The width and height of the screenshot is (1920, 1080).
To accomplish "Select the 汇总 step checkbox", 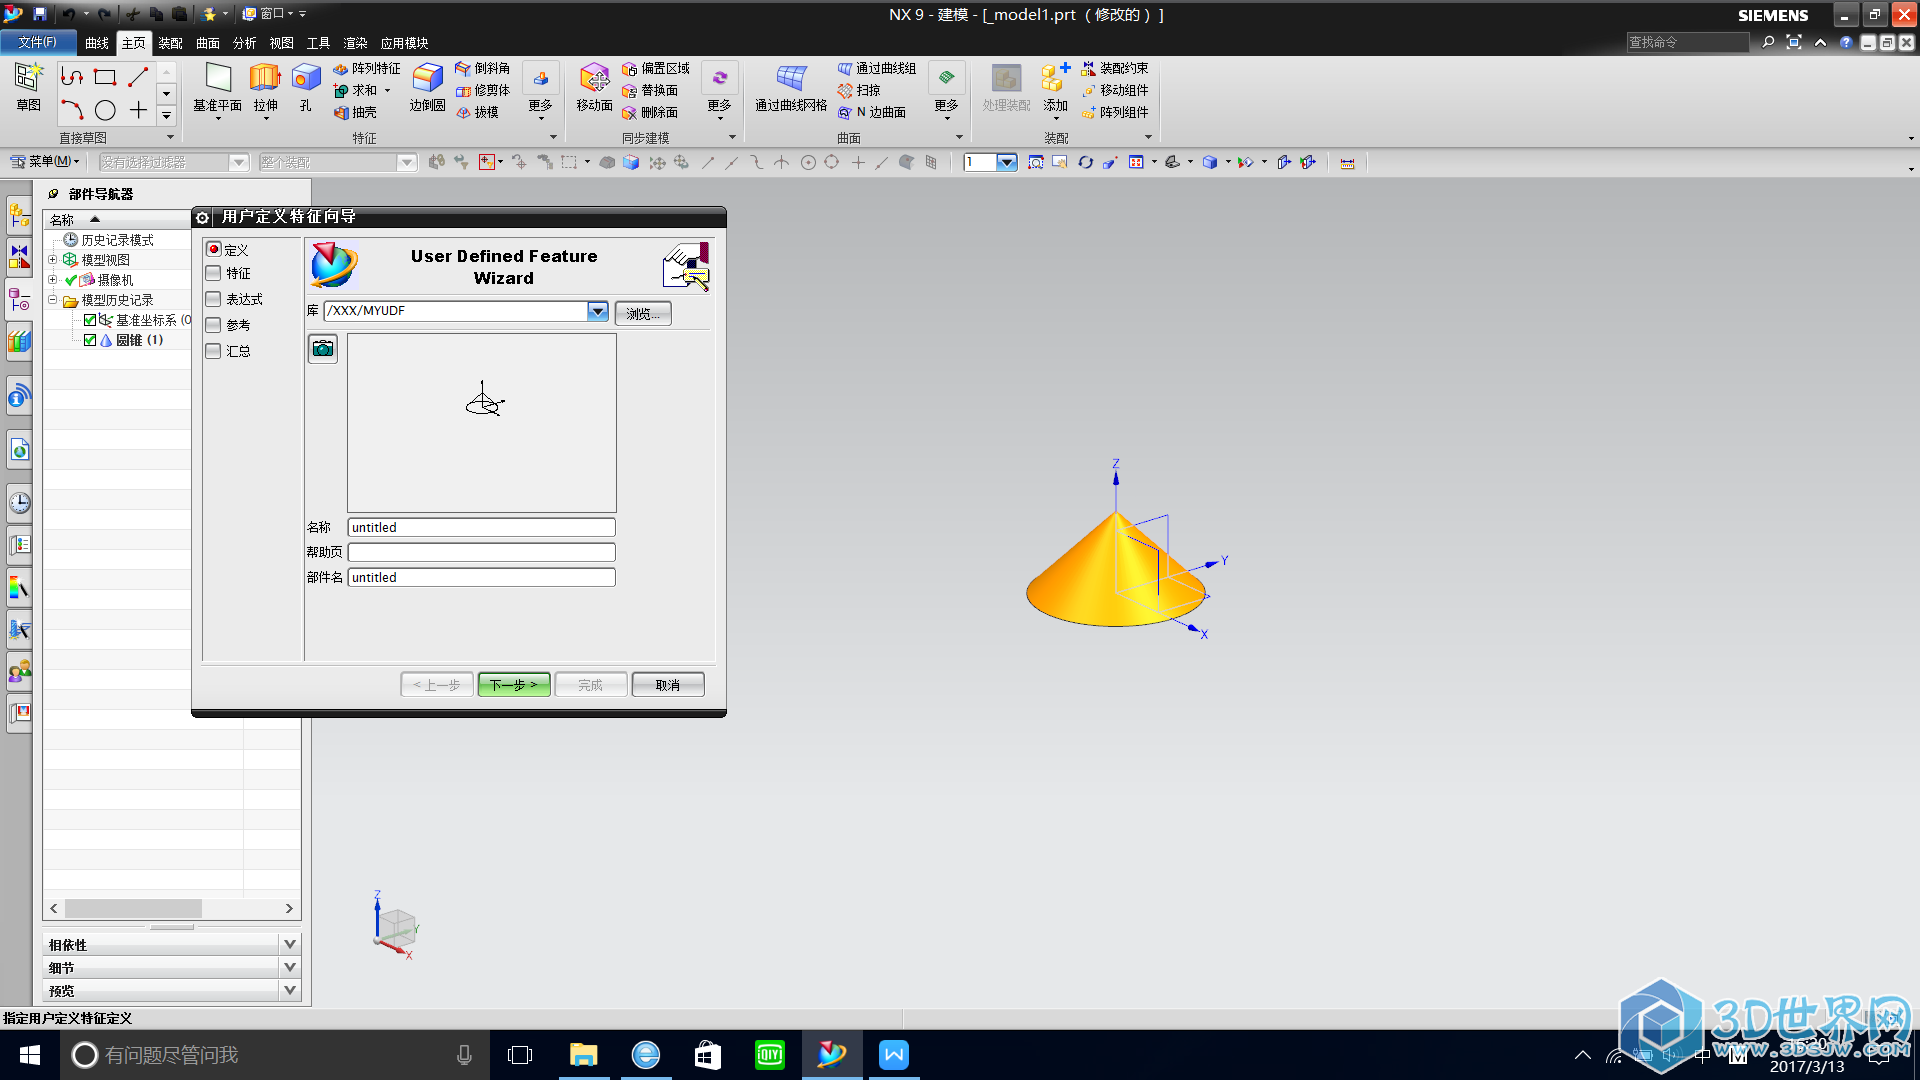I will click(x=213, y=351).
